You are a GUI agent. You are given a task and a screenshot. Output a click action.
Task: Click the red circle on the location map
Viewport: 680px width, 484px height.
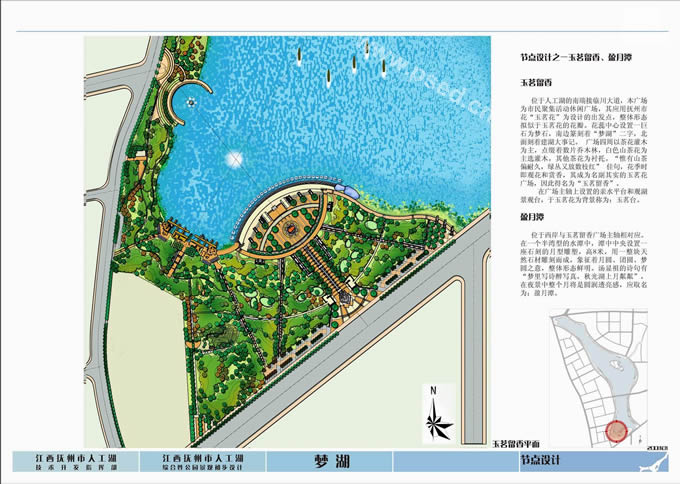[618, 431]
